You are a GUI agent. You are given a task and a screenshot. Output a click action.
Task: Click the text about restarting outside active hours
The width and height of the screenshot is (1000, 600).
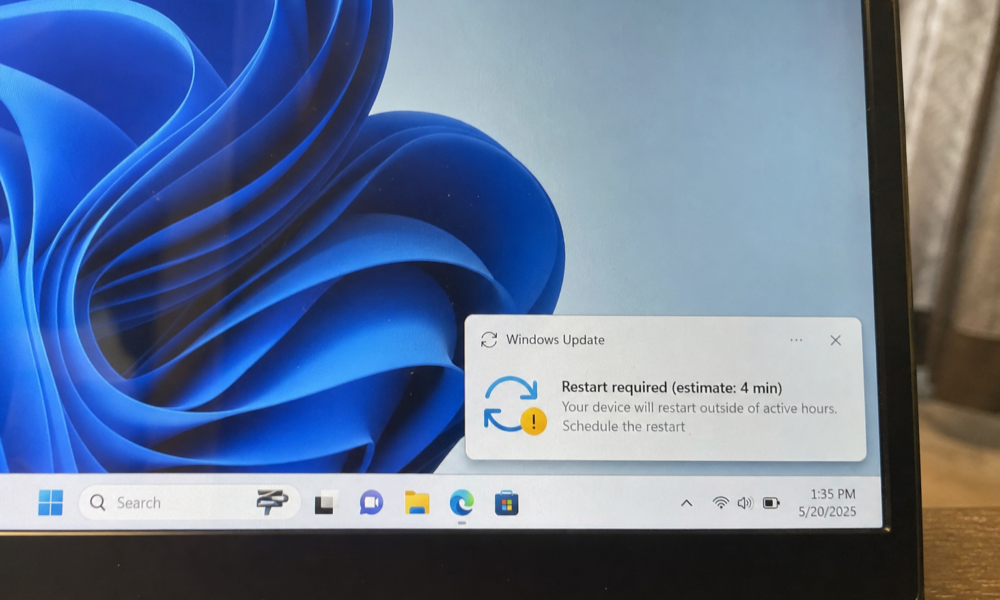pyautogui.click(x=699, y=407)
